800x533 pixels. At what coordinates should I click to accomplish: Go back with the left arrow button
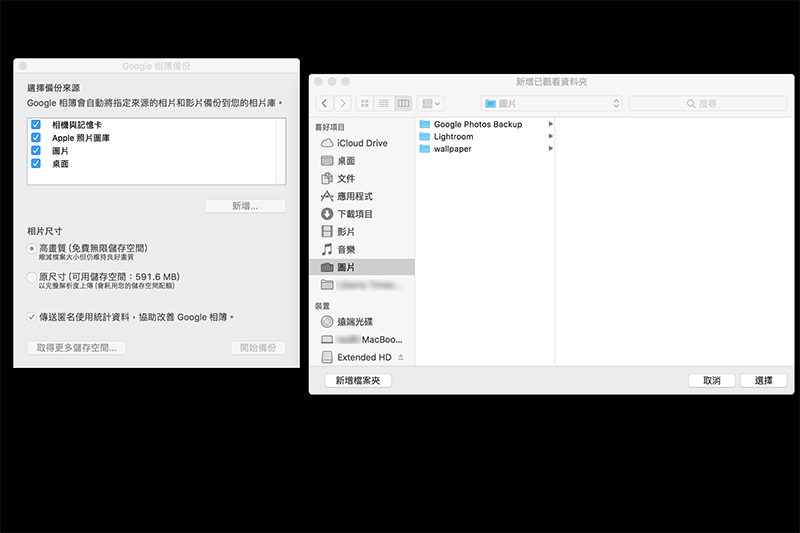click(325, 104)
